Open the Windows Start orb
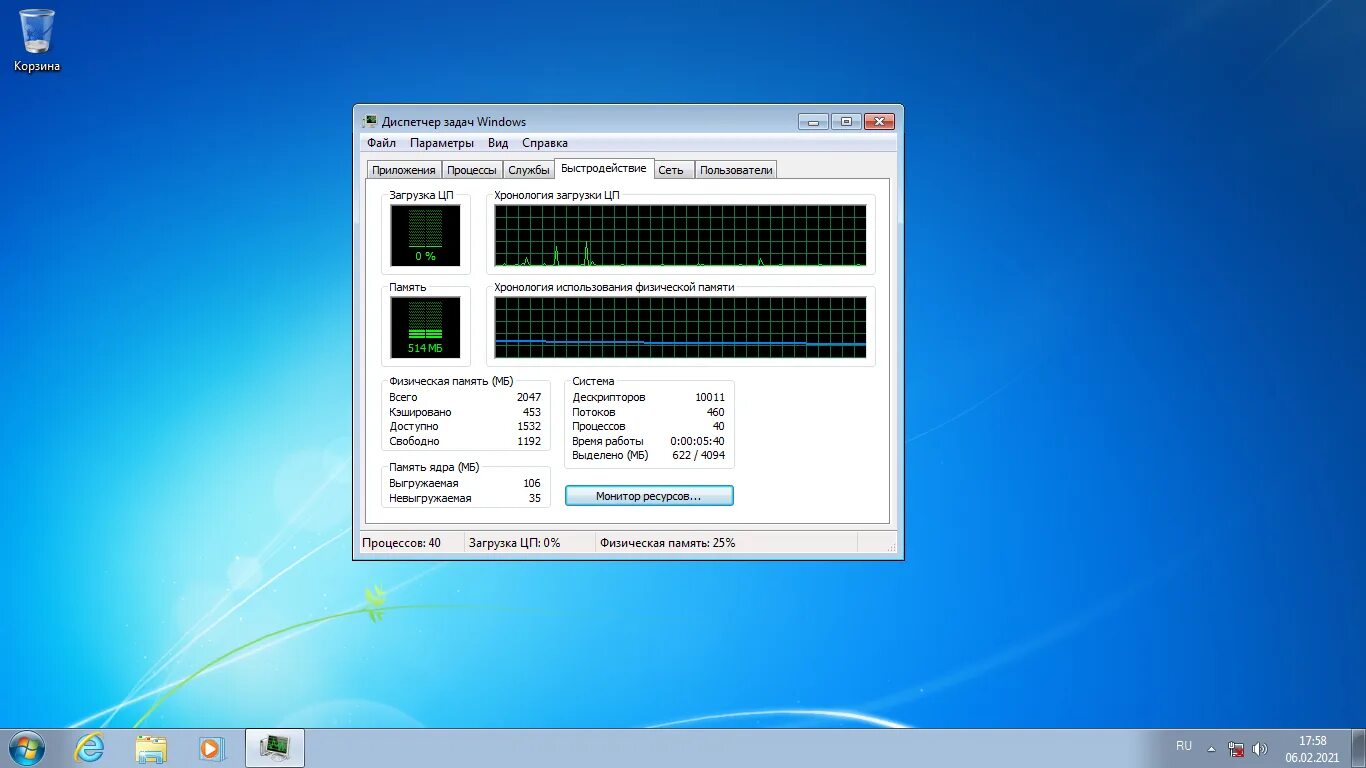The width and height of the screenshot is (1366, 768). tap(26, 747)
